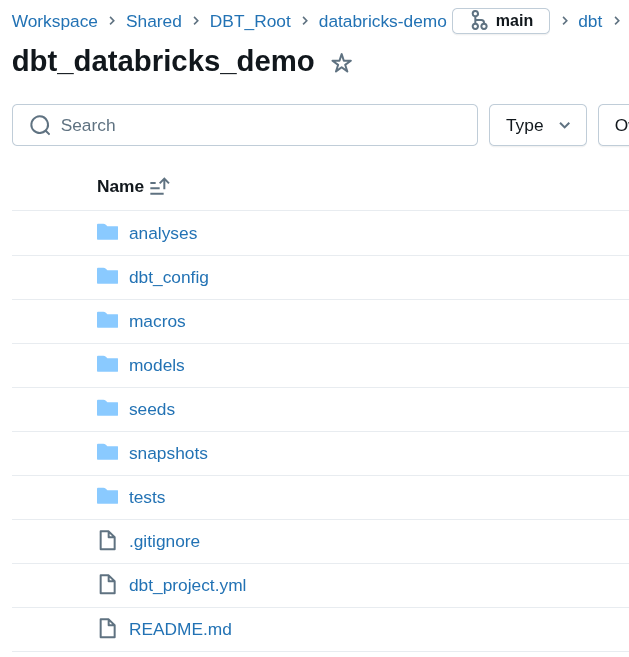Open the databricks-demo breadcrumb link
The height and width of the screenshot is (657, 629).
click(x=382, y=21)
